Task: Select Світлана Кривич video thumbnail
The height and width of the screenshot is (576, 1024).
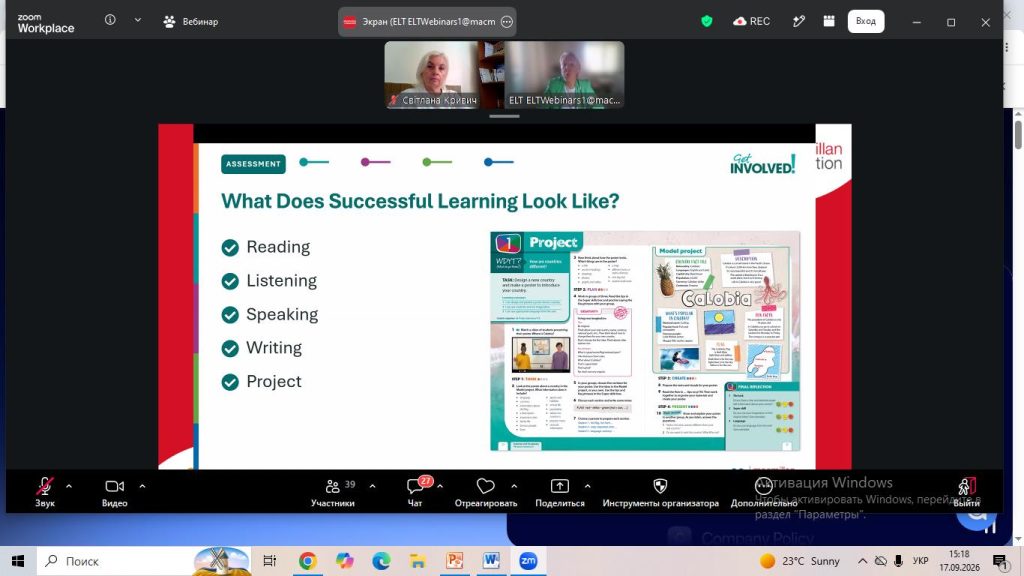Action: (x=432, y=74)
